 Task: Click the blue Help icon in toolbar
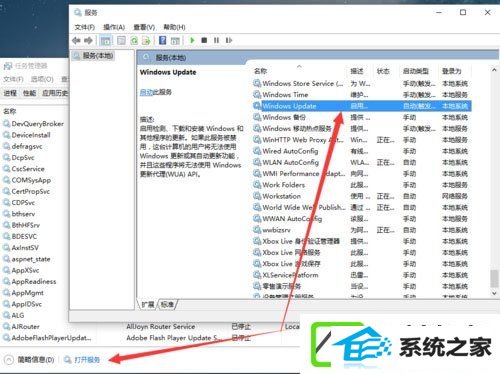(x=162, y=40)
